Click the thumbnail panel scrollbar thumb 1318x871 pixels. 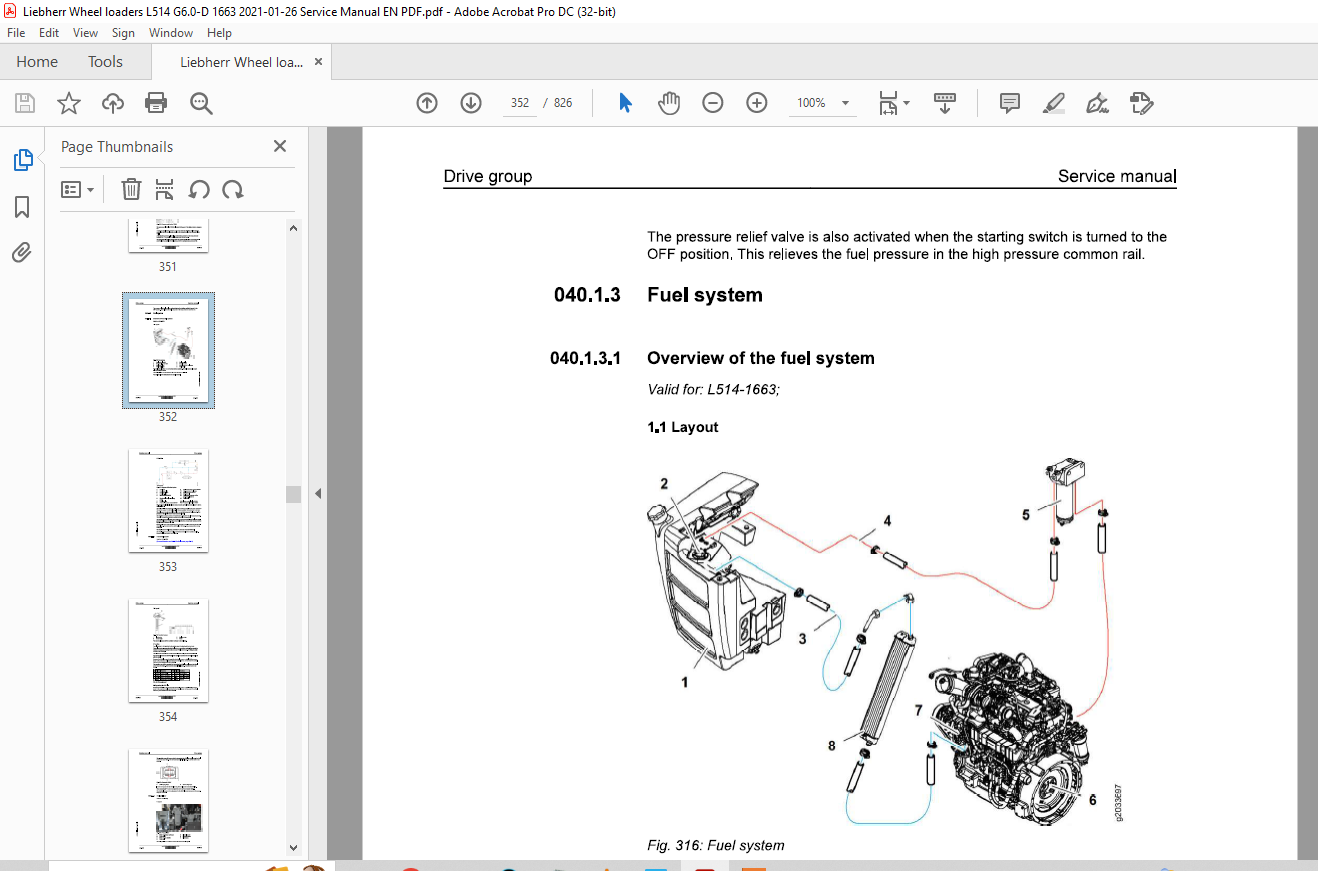(x=293, y=495)
